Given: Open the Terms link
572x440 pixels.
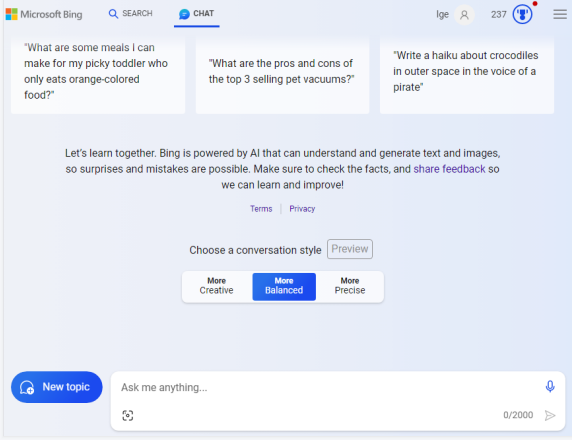Looking at the screenshot, I should (x=261, y=209).
